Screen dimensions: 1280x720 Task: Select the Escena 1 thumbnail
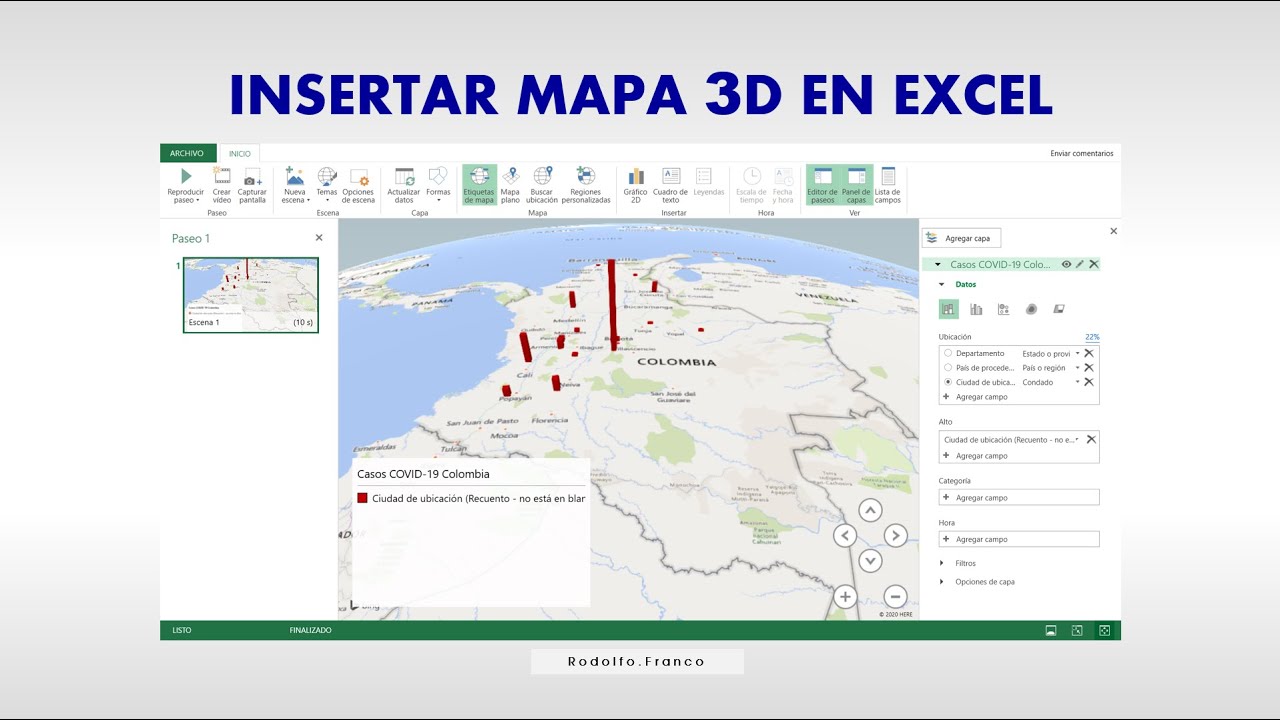251,295
